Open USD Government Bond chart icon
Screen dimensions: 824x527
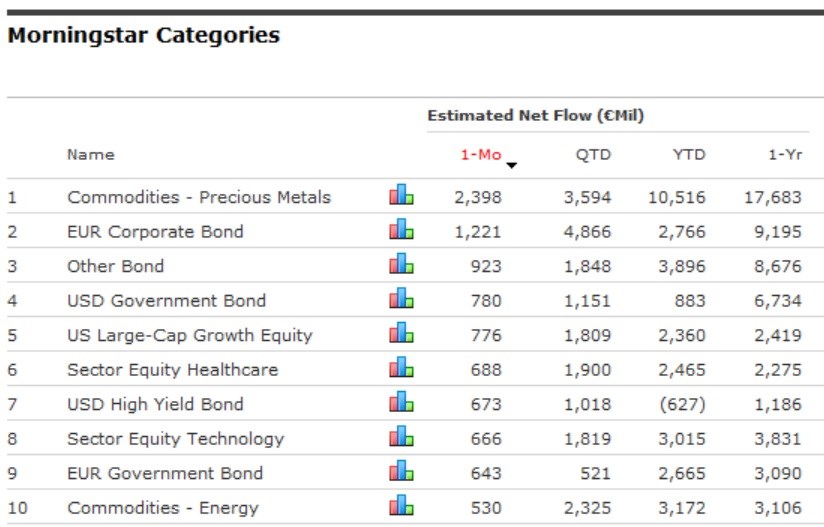pos(401,300)
